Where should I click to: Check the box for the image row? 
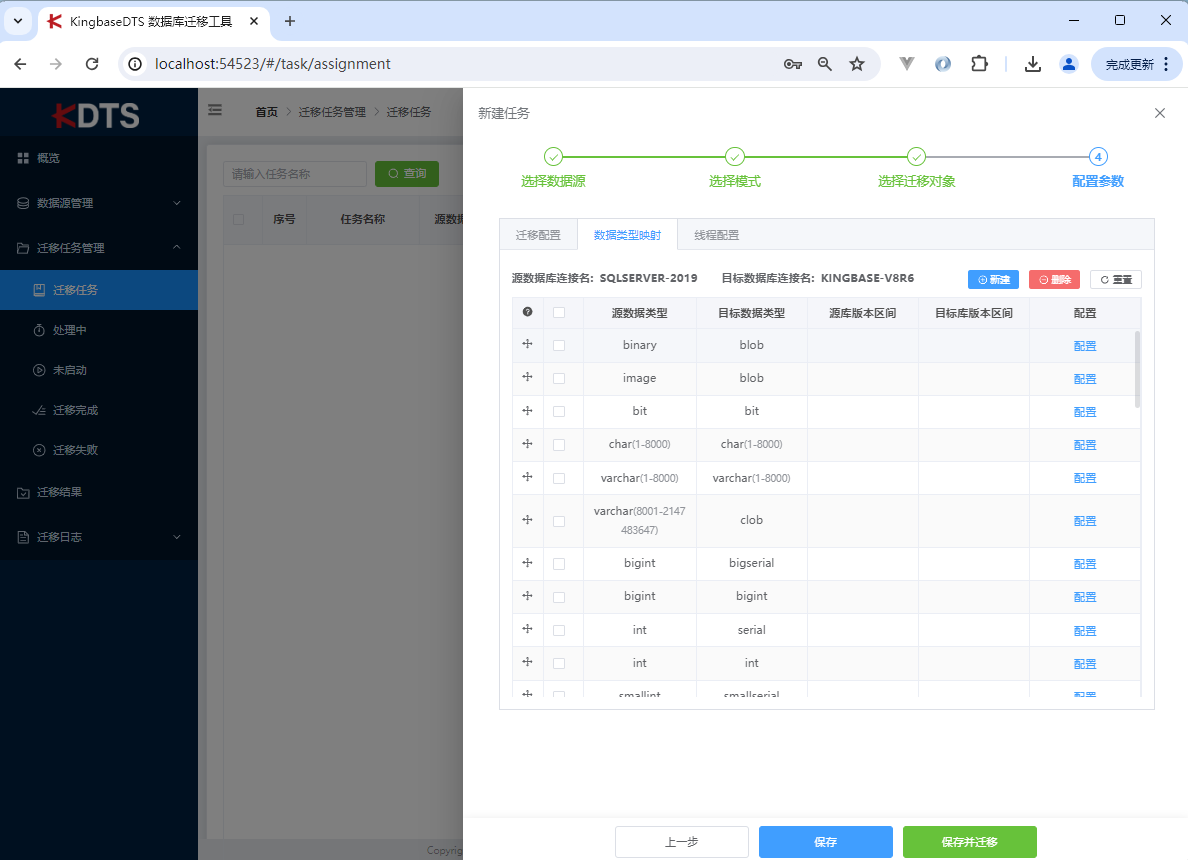[x=559, y=378]
